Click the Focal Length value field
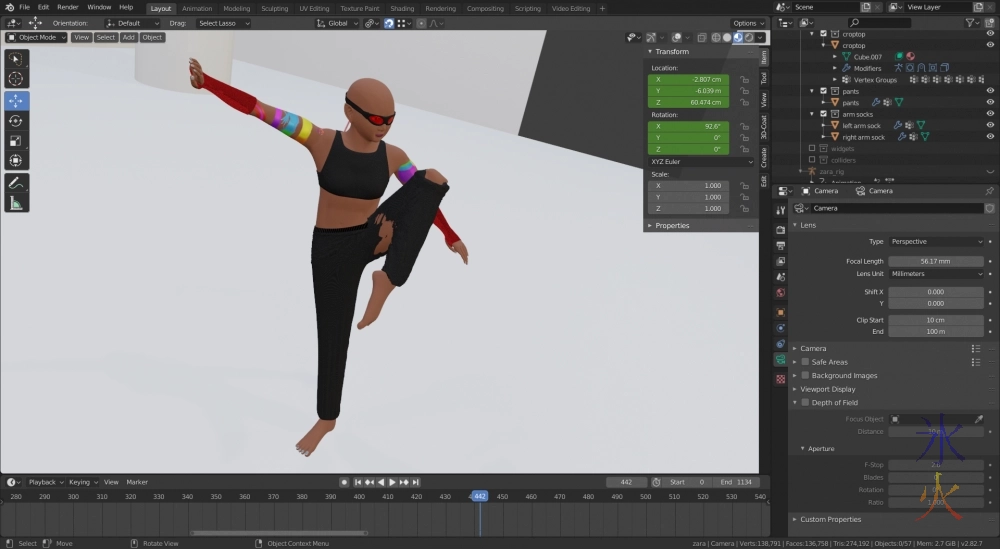Image resolution: width=1000 pixels, height=549 pixels. (936, 261)
